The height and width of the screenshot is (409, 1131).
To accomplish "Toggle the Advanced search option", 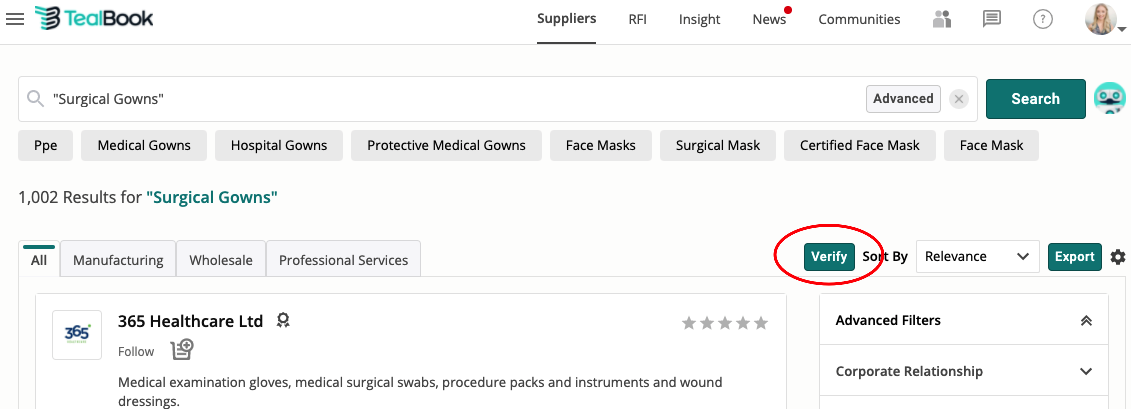I will [x=903, y=99].
